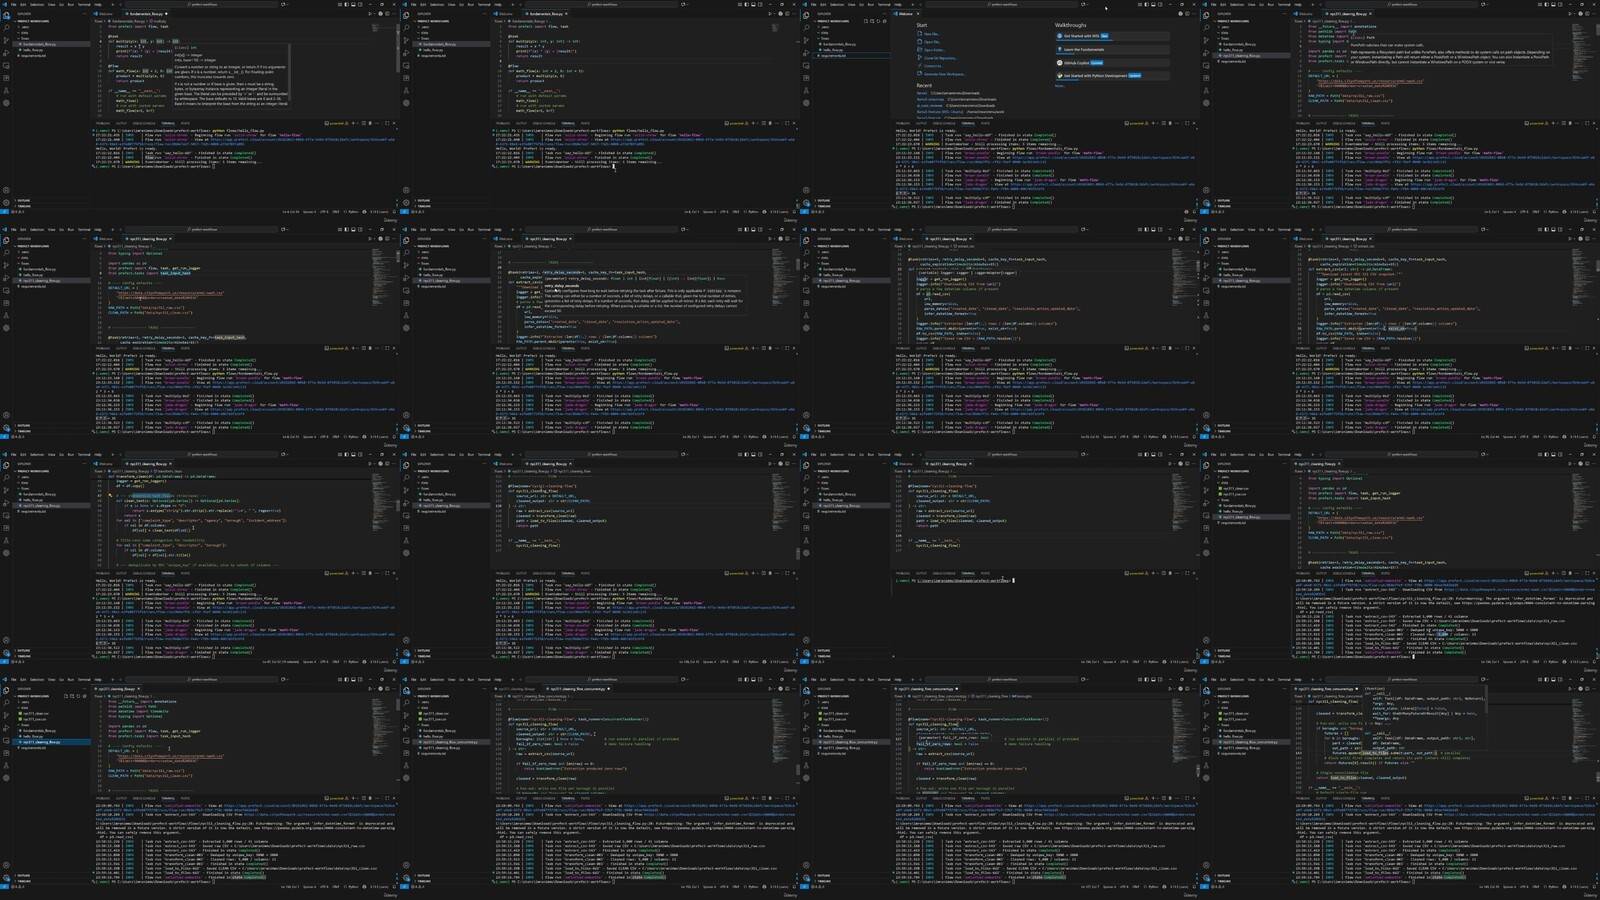Open Extensions view in the Welcome page window
This screenshot has height=900, width=1600.
click(x=806, y=77)
